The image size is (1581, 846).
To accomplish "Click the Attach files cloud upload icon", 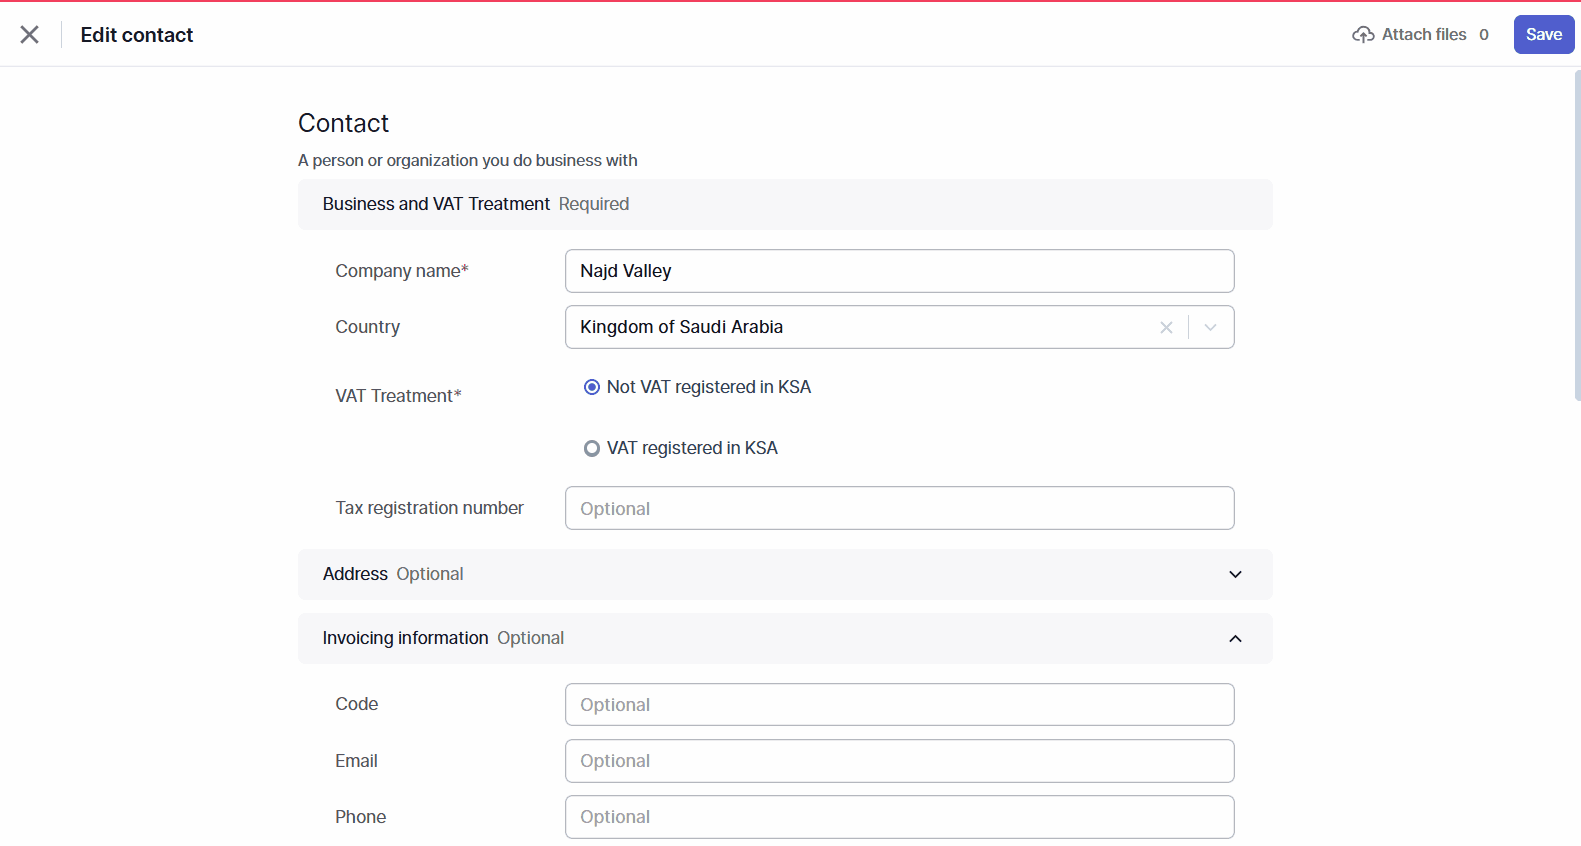I will [1363, 35].
